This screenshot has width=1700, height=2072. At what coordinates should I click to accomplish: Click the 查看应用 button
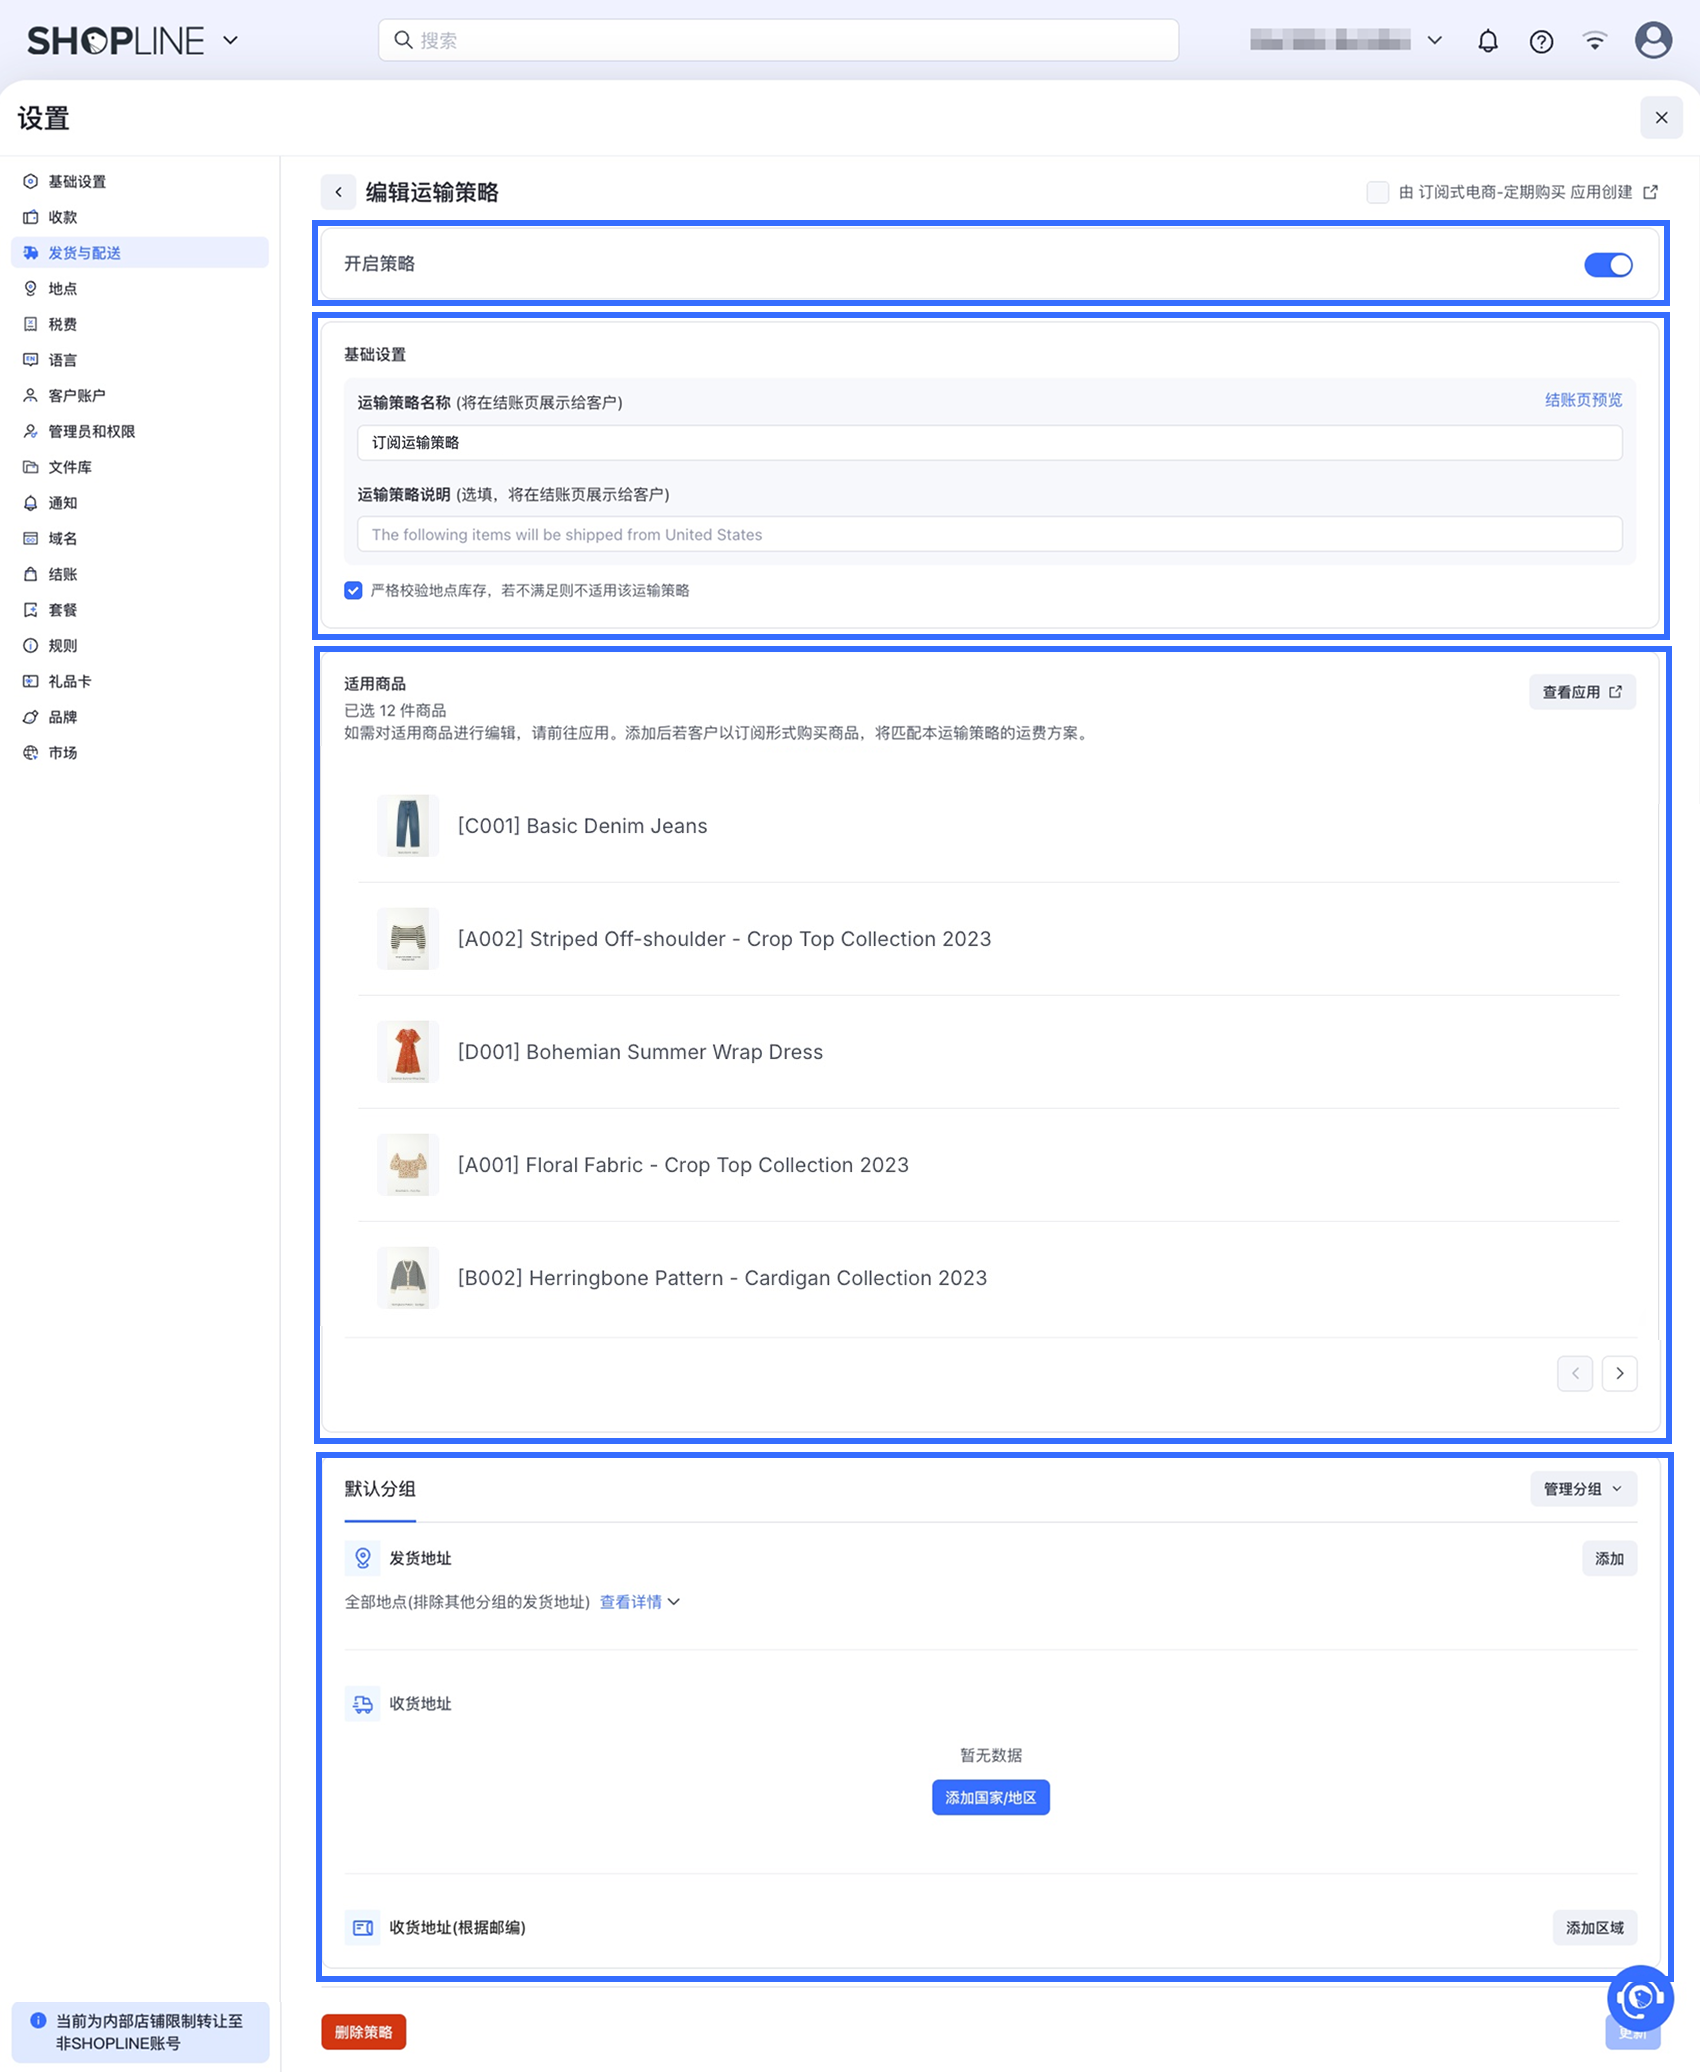point(1582,692)
